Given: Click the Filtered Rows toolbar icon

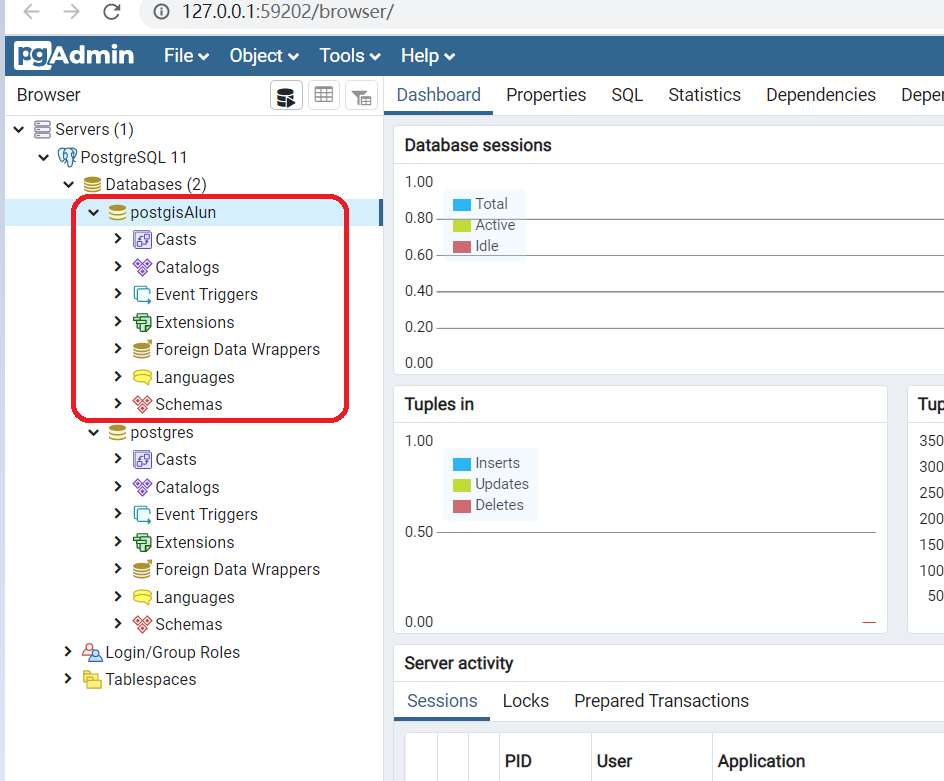Looking at the screenshot, I should point(361,95).
